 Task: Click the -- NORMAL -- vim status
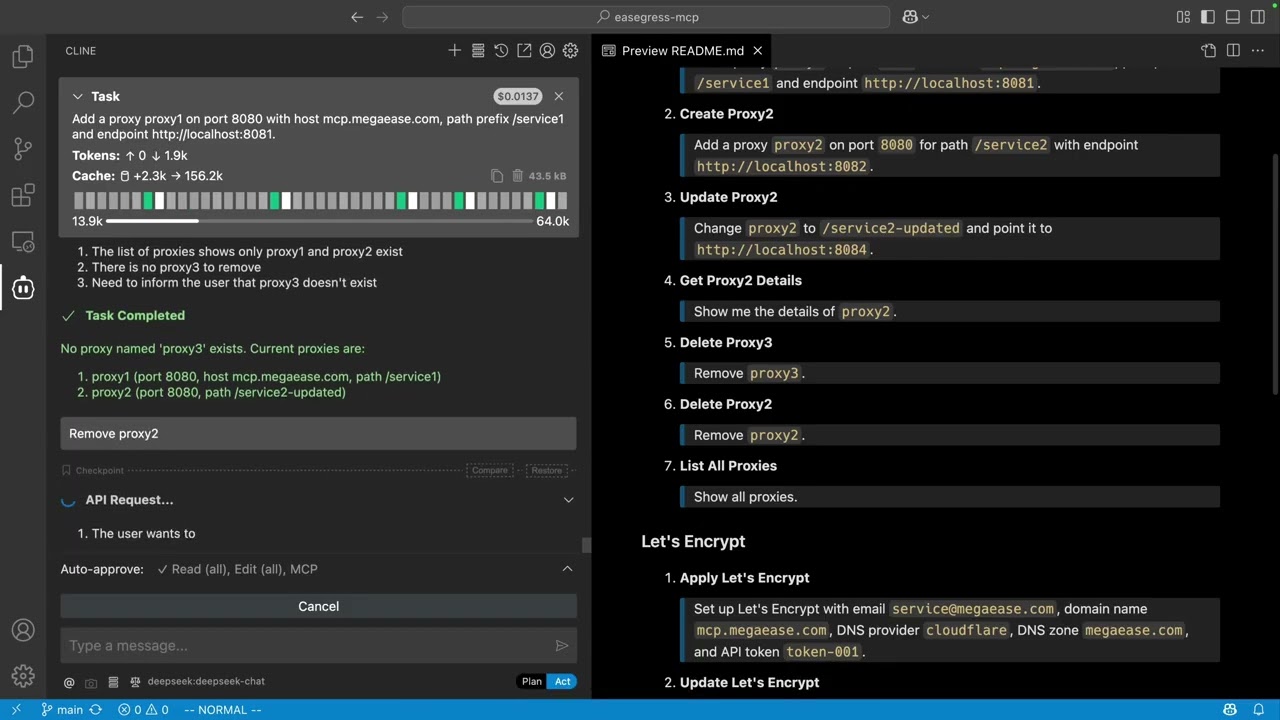coord(221,710)
